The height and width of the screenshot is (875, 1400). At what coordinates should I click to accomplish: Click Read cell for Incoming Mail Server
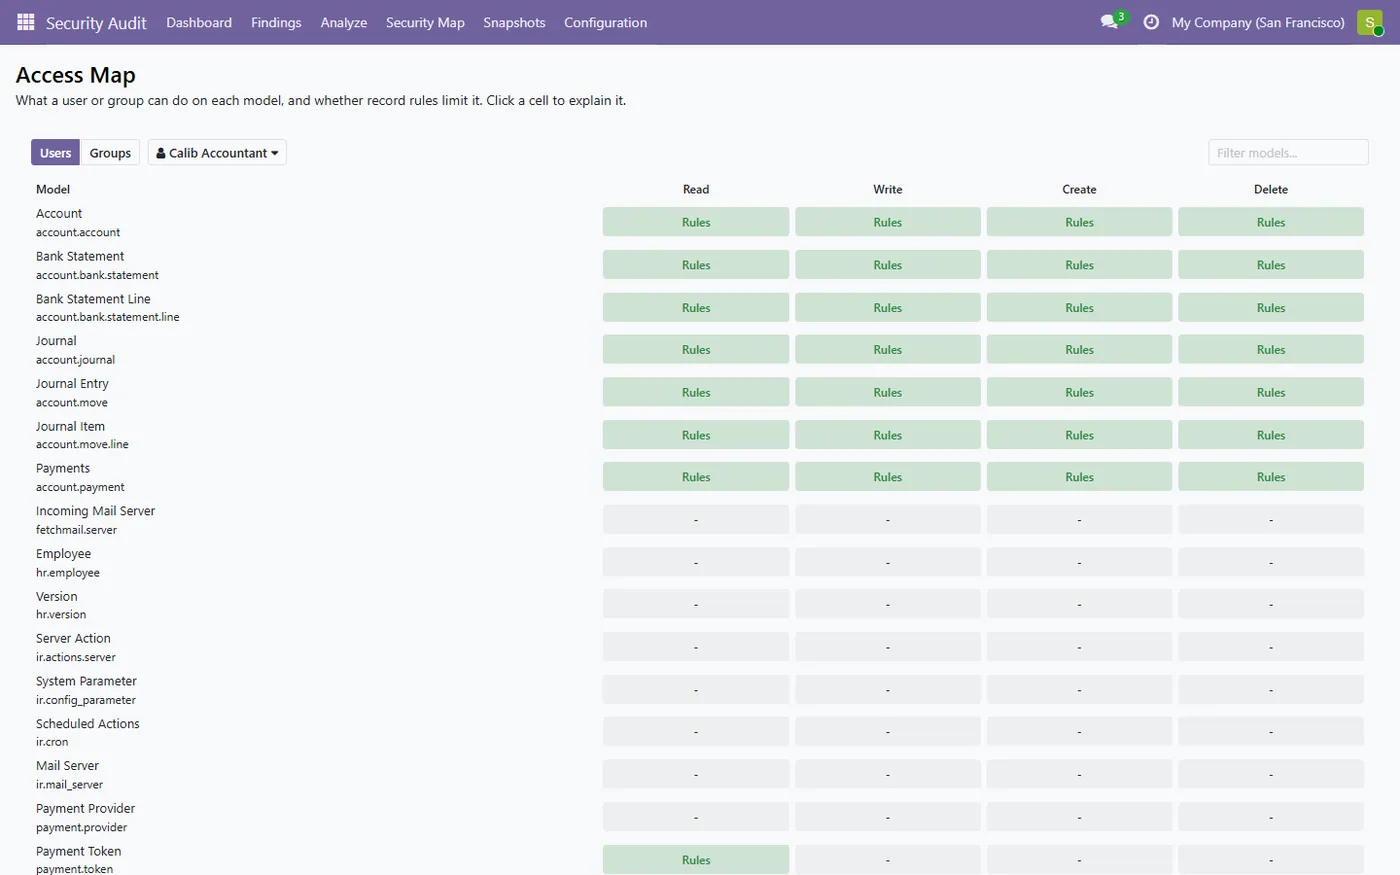(x=696, y=520)
